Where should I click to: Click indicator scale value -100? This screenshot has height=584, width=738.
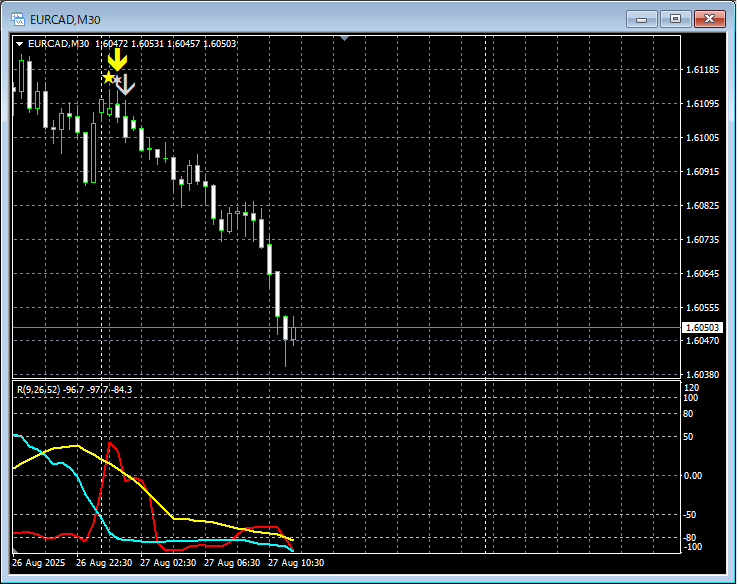click(x=691, y=547)
